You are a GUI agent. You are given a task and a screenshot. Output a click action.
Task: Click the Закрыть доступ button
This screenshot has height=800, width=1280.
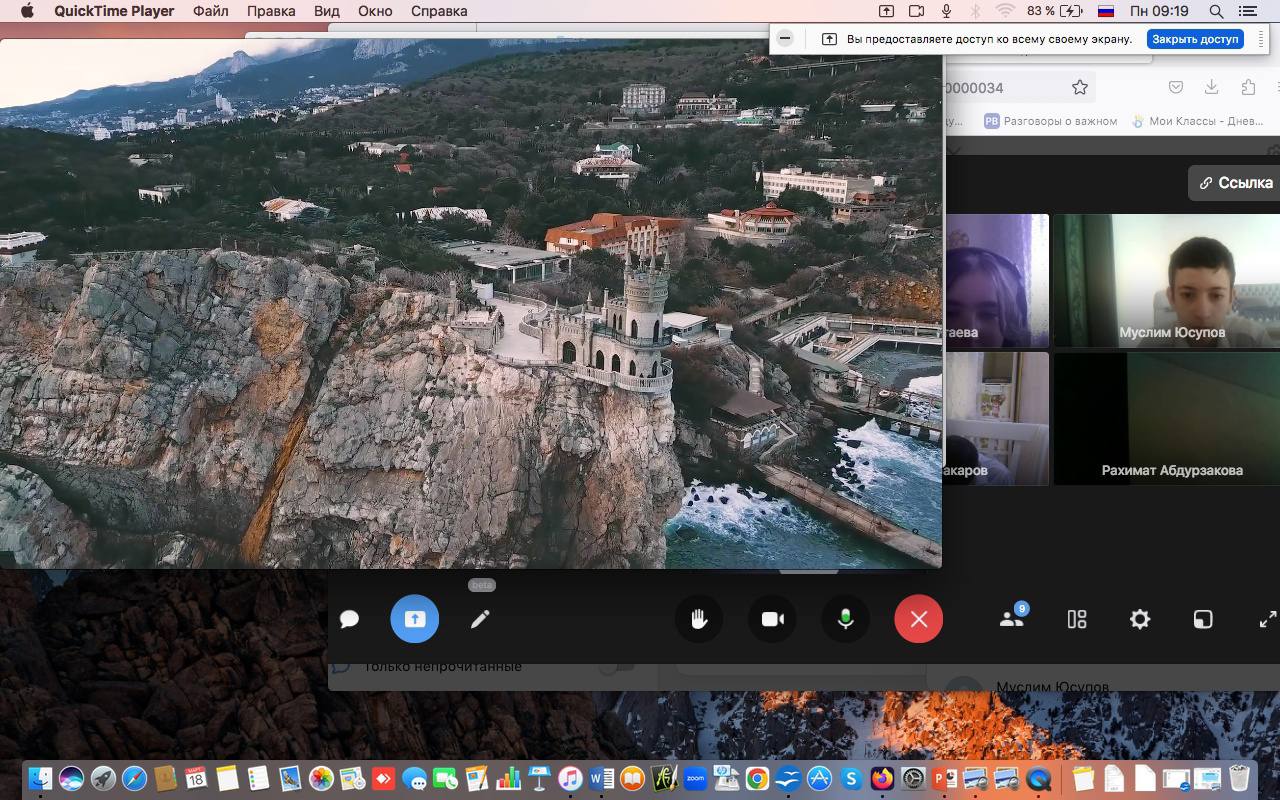[1195, 39]
